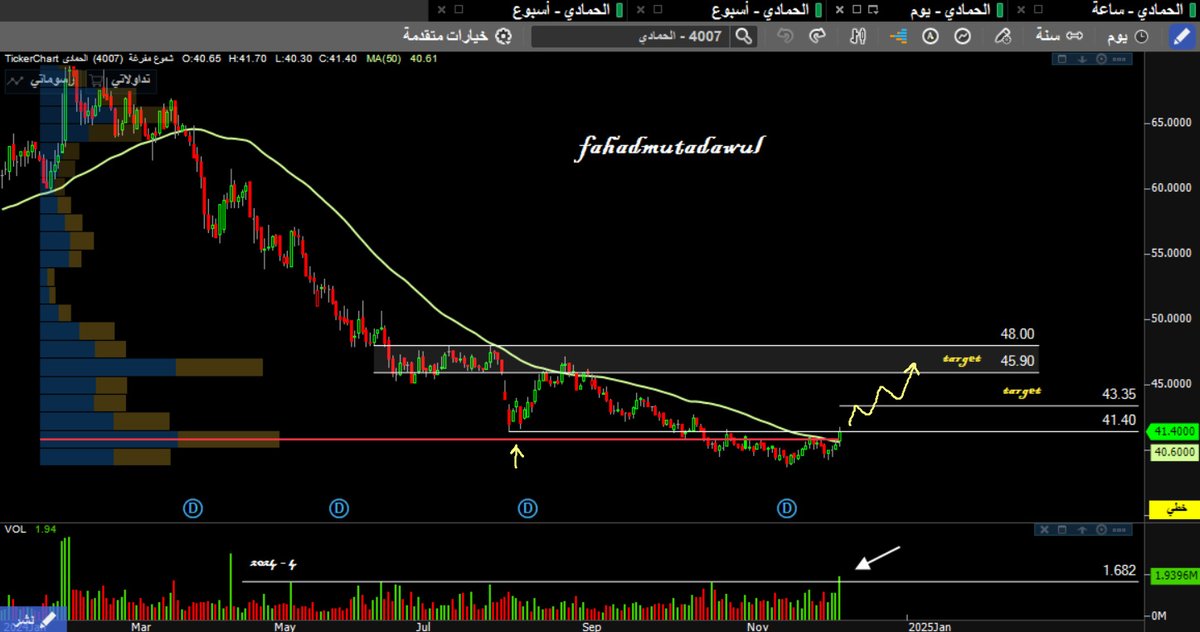Open the chart style paint tool
The height and width of the screenshot is (632, 1200).
pyautogui.click(x=1002, y=36)
